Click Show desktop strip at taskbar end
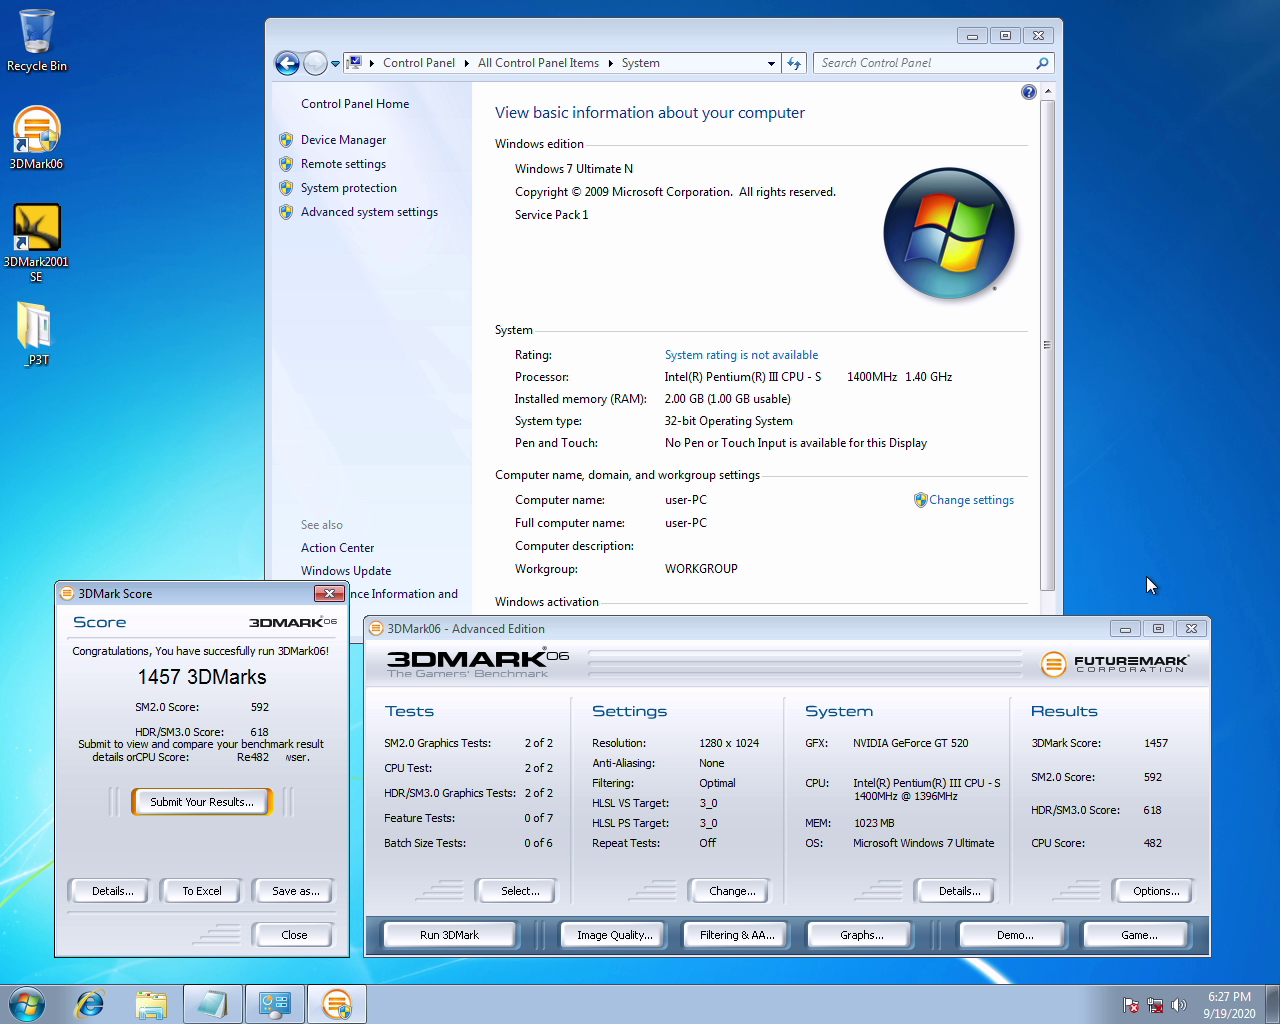Screen dimensions: 1280x1024 coord(1273,1004)
